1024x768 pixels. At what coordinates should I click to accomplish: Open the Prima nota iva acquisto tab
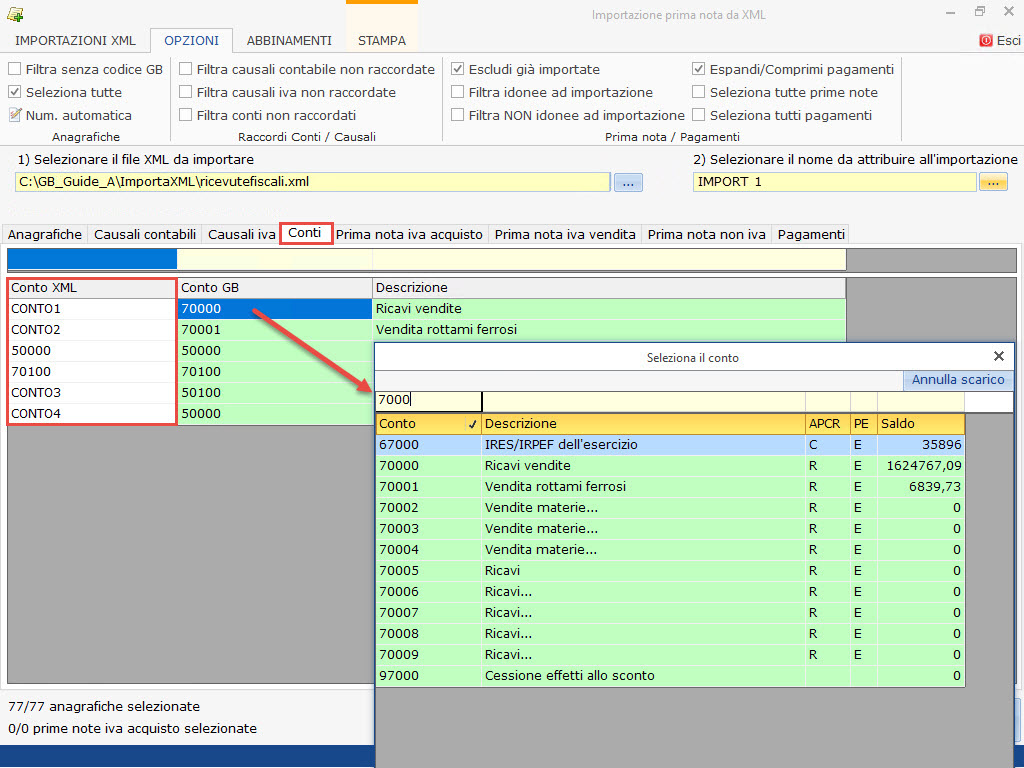click(x=410, y=234)
